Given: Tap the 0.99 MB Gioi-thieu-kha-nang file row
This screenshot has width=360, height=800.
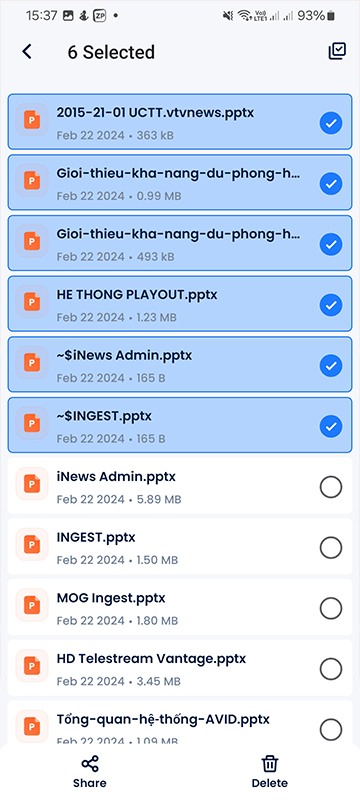Looking at the screenshot, I should 180,182.
